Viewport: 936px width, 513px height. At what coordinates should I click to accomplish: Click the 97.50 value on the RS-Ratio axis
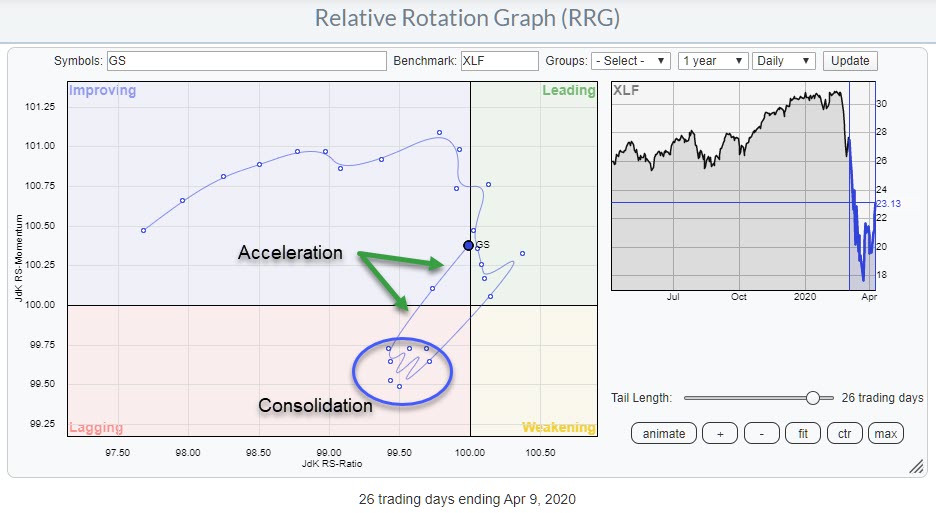pos(118,453)
